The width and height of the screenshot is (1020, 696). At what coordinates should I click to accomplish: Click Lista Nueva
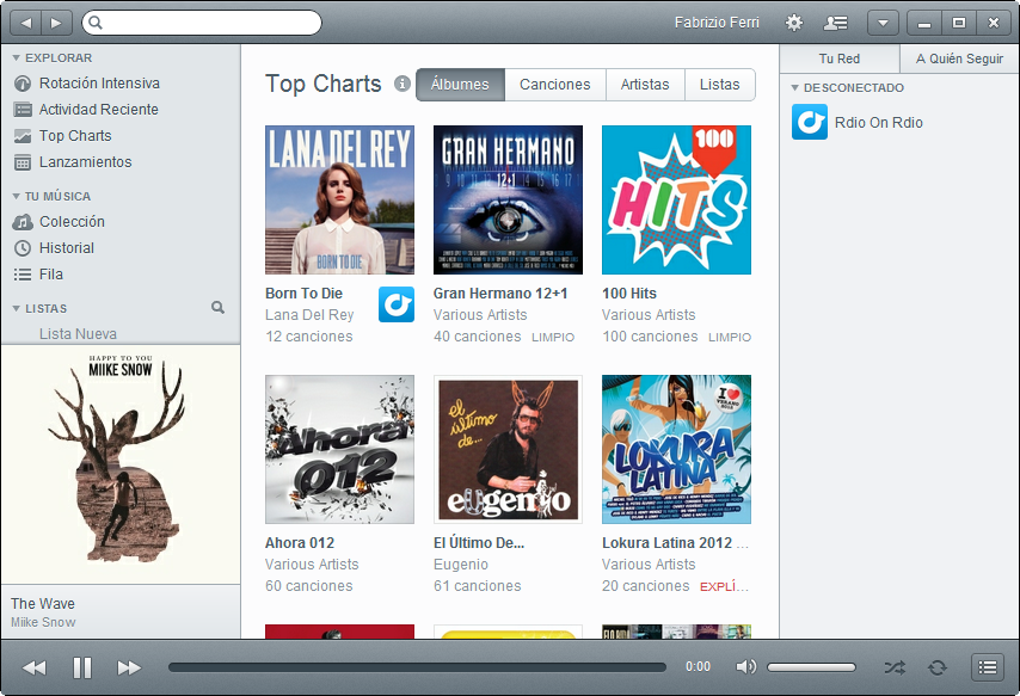click(x=78, y=334)
